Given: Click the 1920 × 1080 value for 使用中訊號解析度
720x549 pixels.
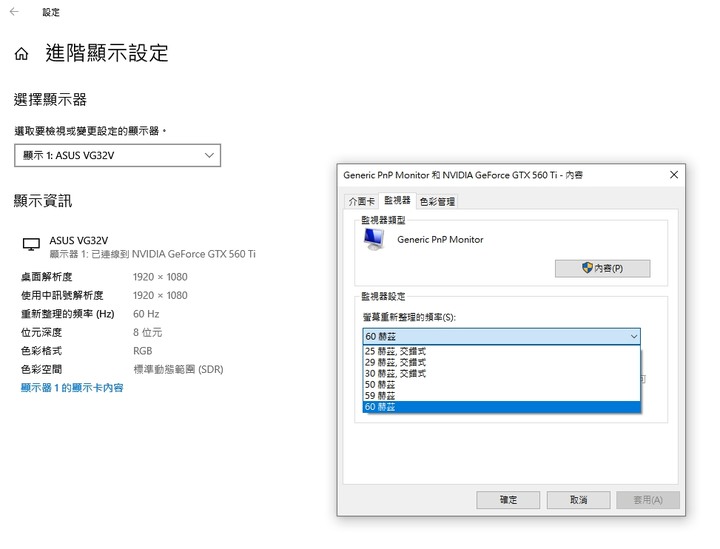Looking at the screenshot, I should (160, 295).
